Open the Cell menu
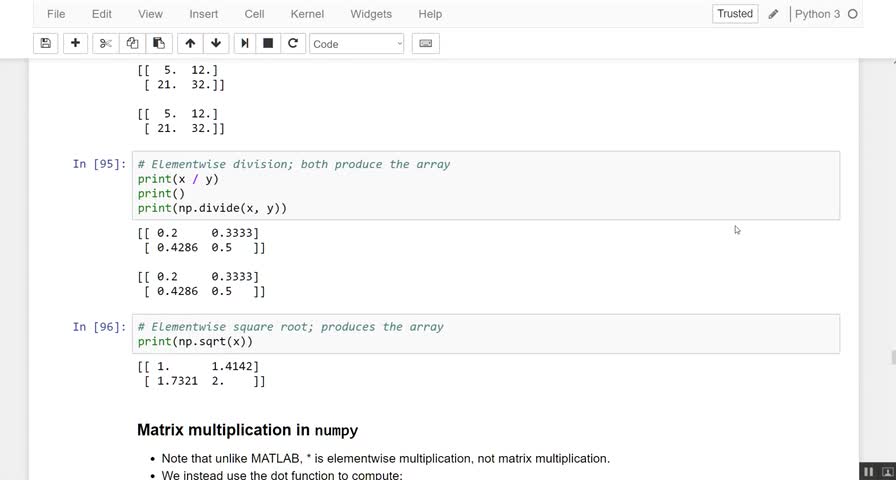The width and height of the screenshot is (896, 480). click(254, 14)
